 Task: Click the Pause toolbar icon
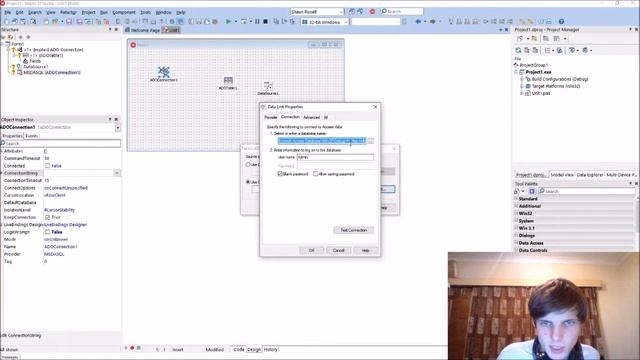tap(257, 21)
